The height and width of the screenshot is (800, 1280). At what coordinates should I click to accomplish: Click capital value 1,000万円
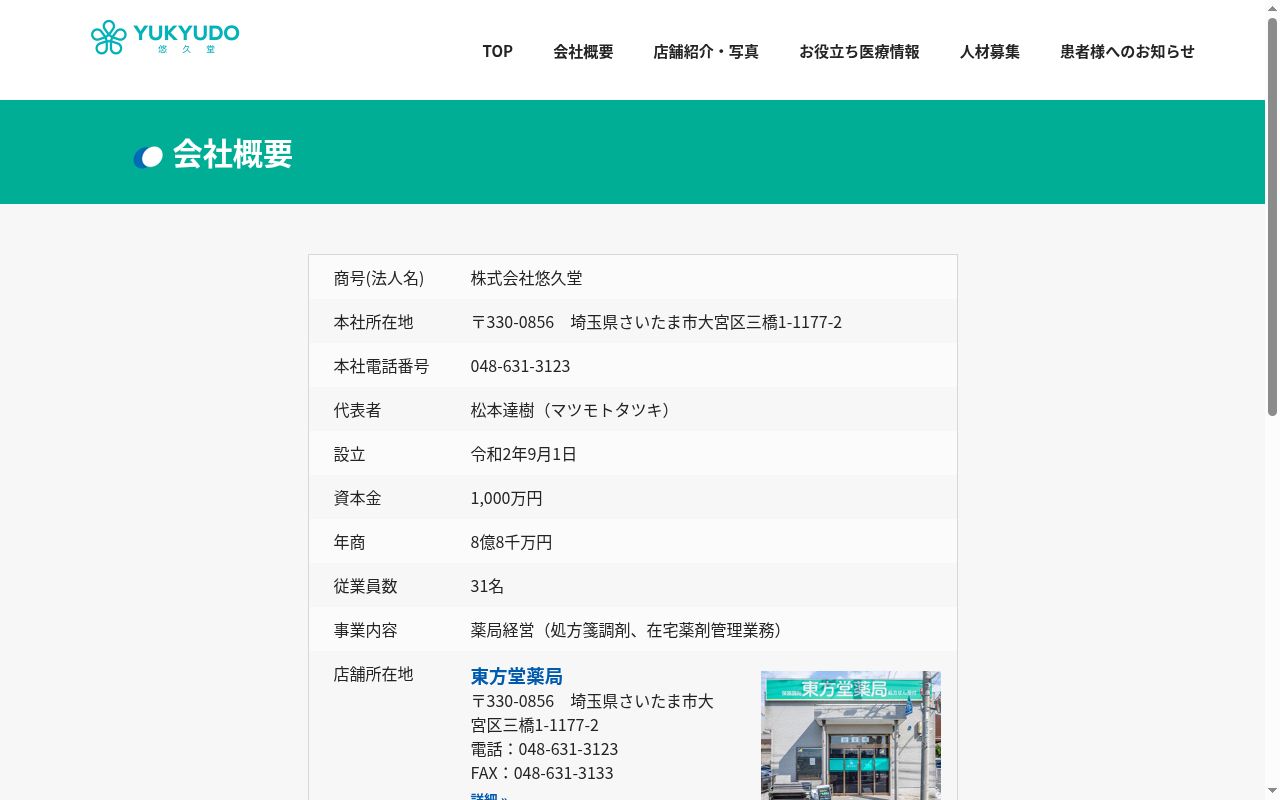507,498
